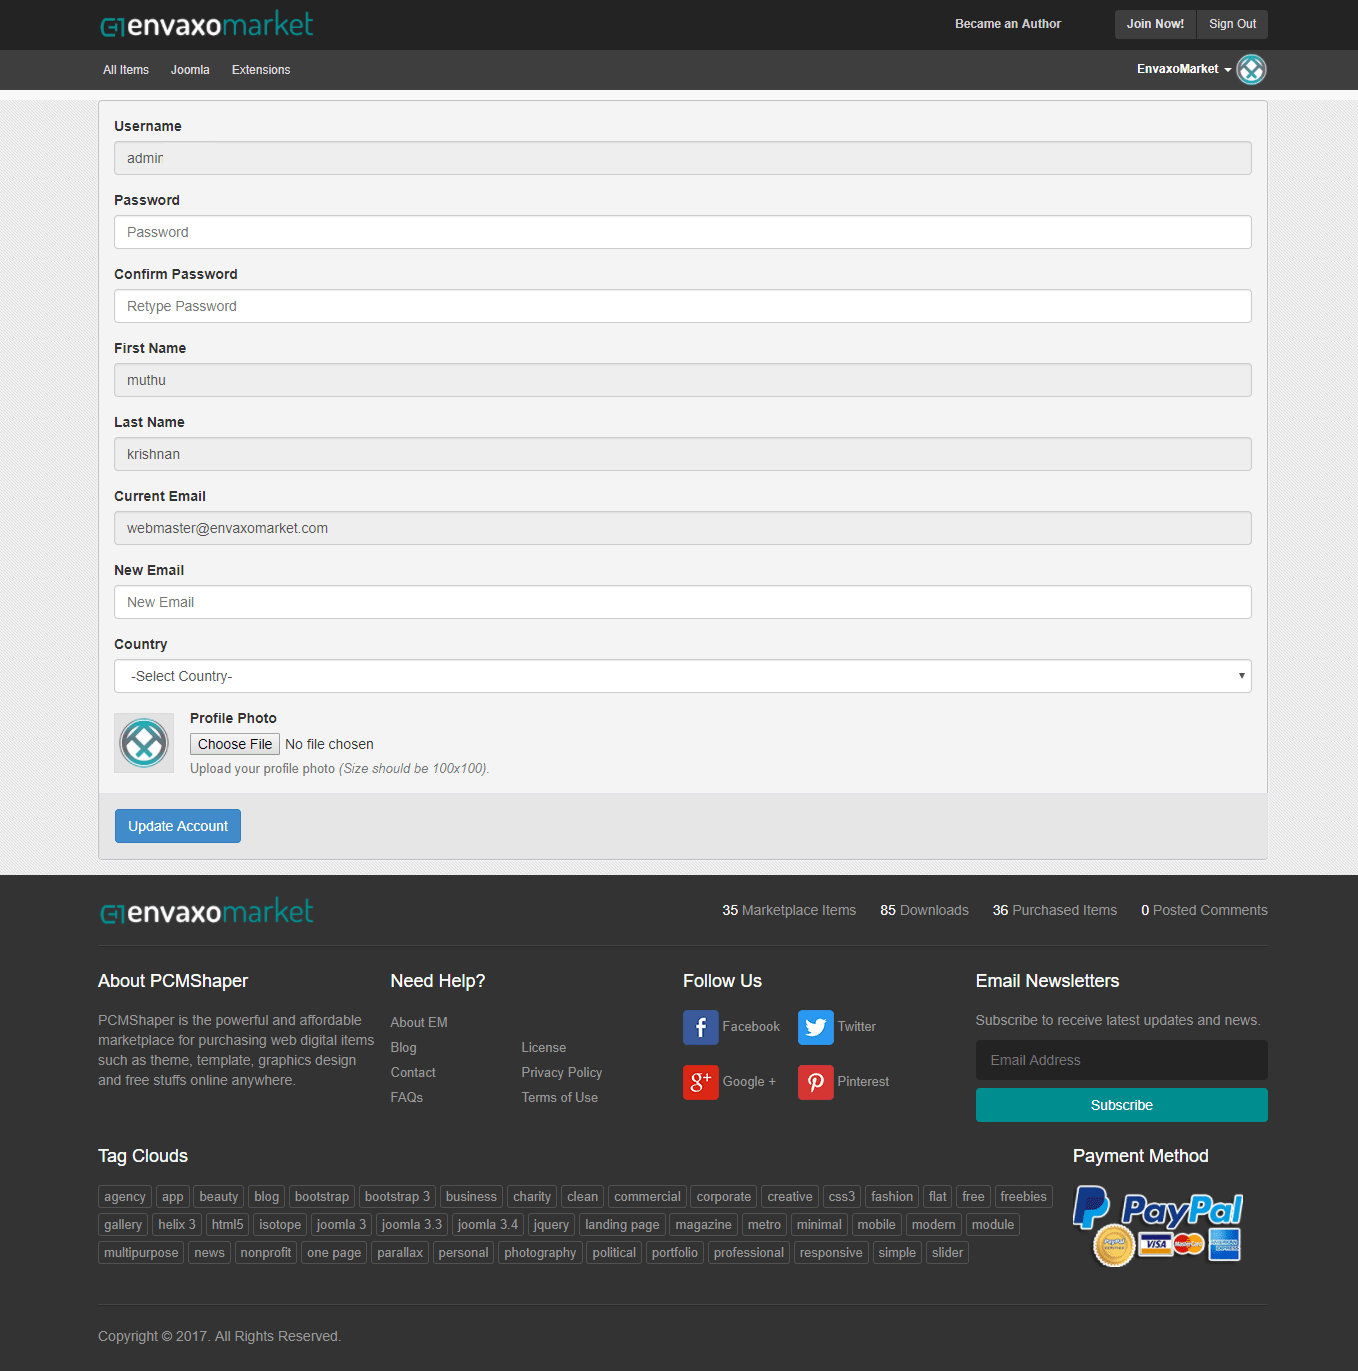
Task: Click 35 Marketplace Items stat
Action: point(789,910)
